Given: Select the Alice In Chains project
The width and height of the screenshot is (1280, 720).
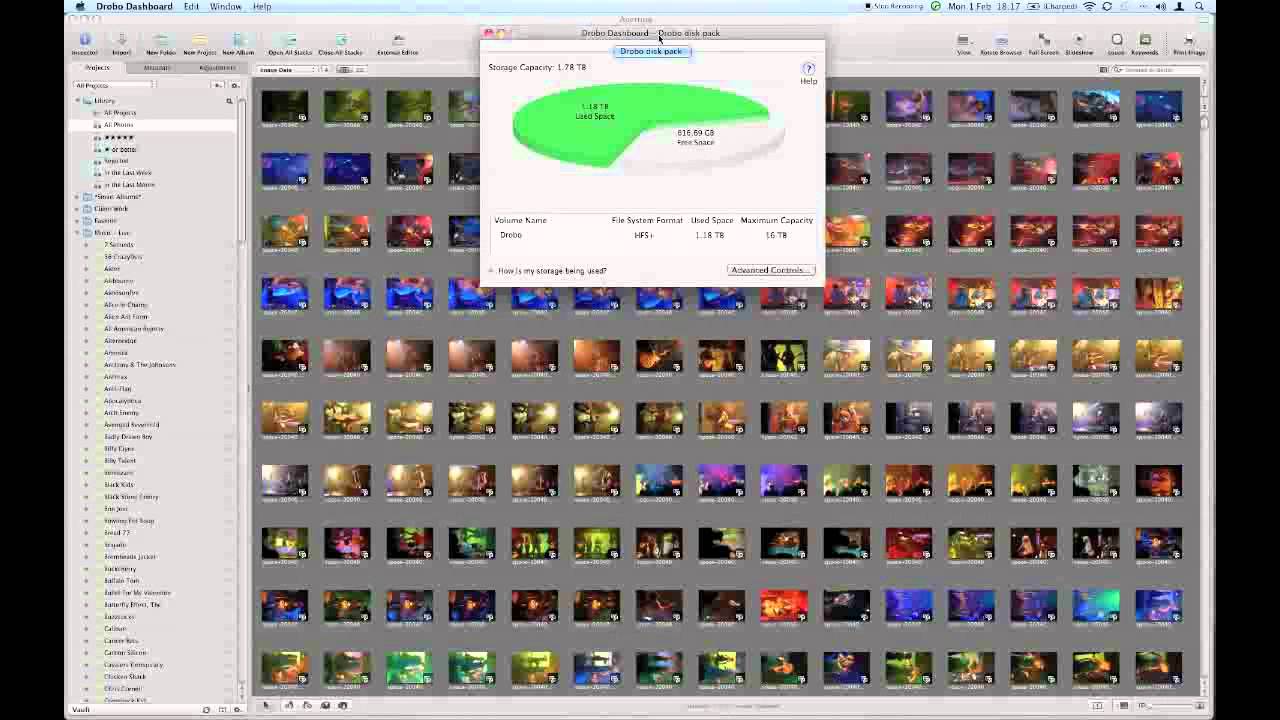Looking at the screenshot, I should (125, 305).
